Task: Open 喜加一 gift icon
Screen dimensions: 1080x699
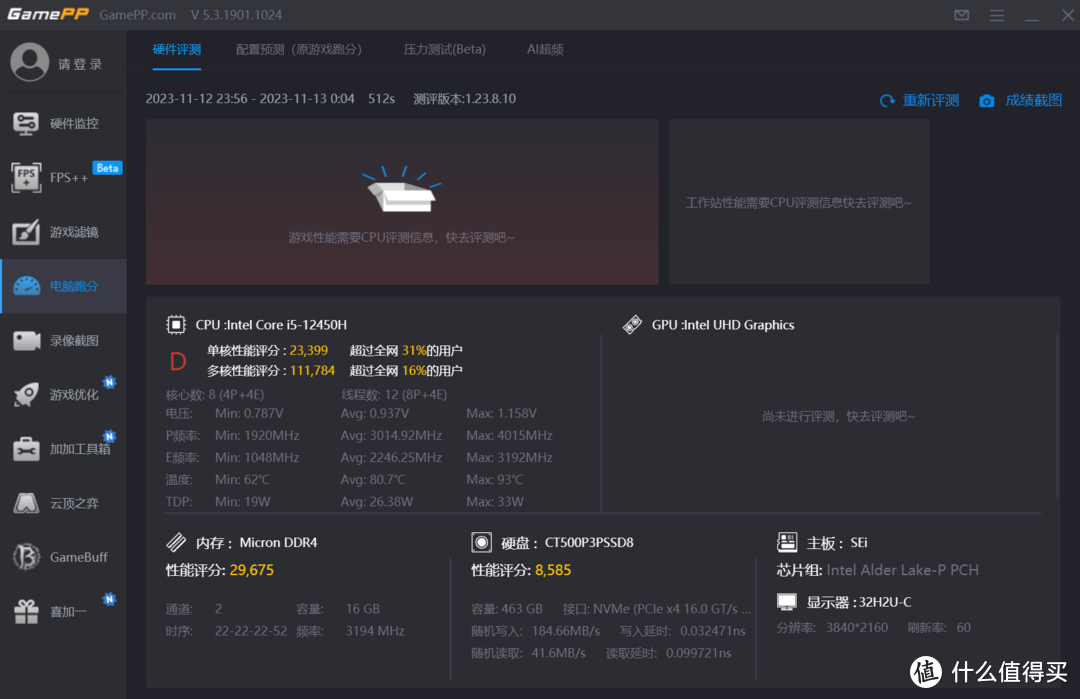Action: [x=27, y=611]
